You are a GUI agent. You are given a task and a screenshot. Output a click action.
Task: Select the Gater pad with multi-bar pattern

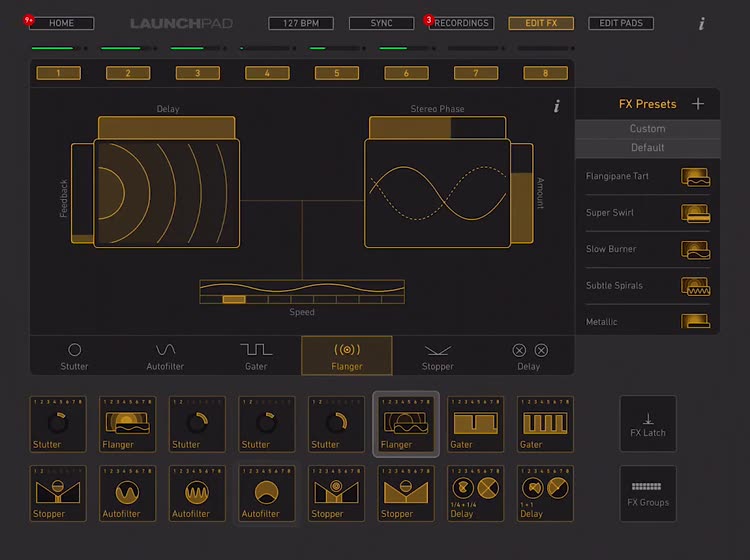point(545,424)
